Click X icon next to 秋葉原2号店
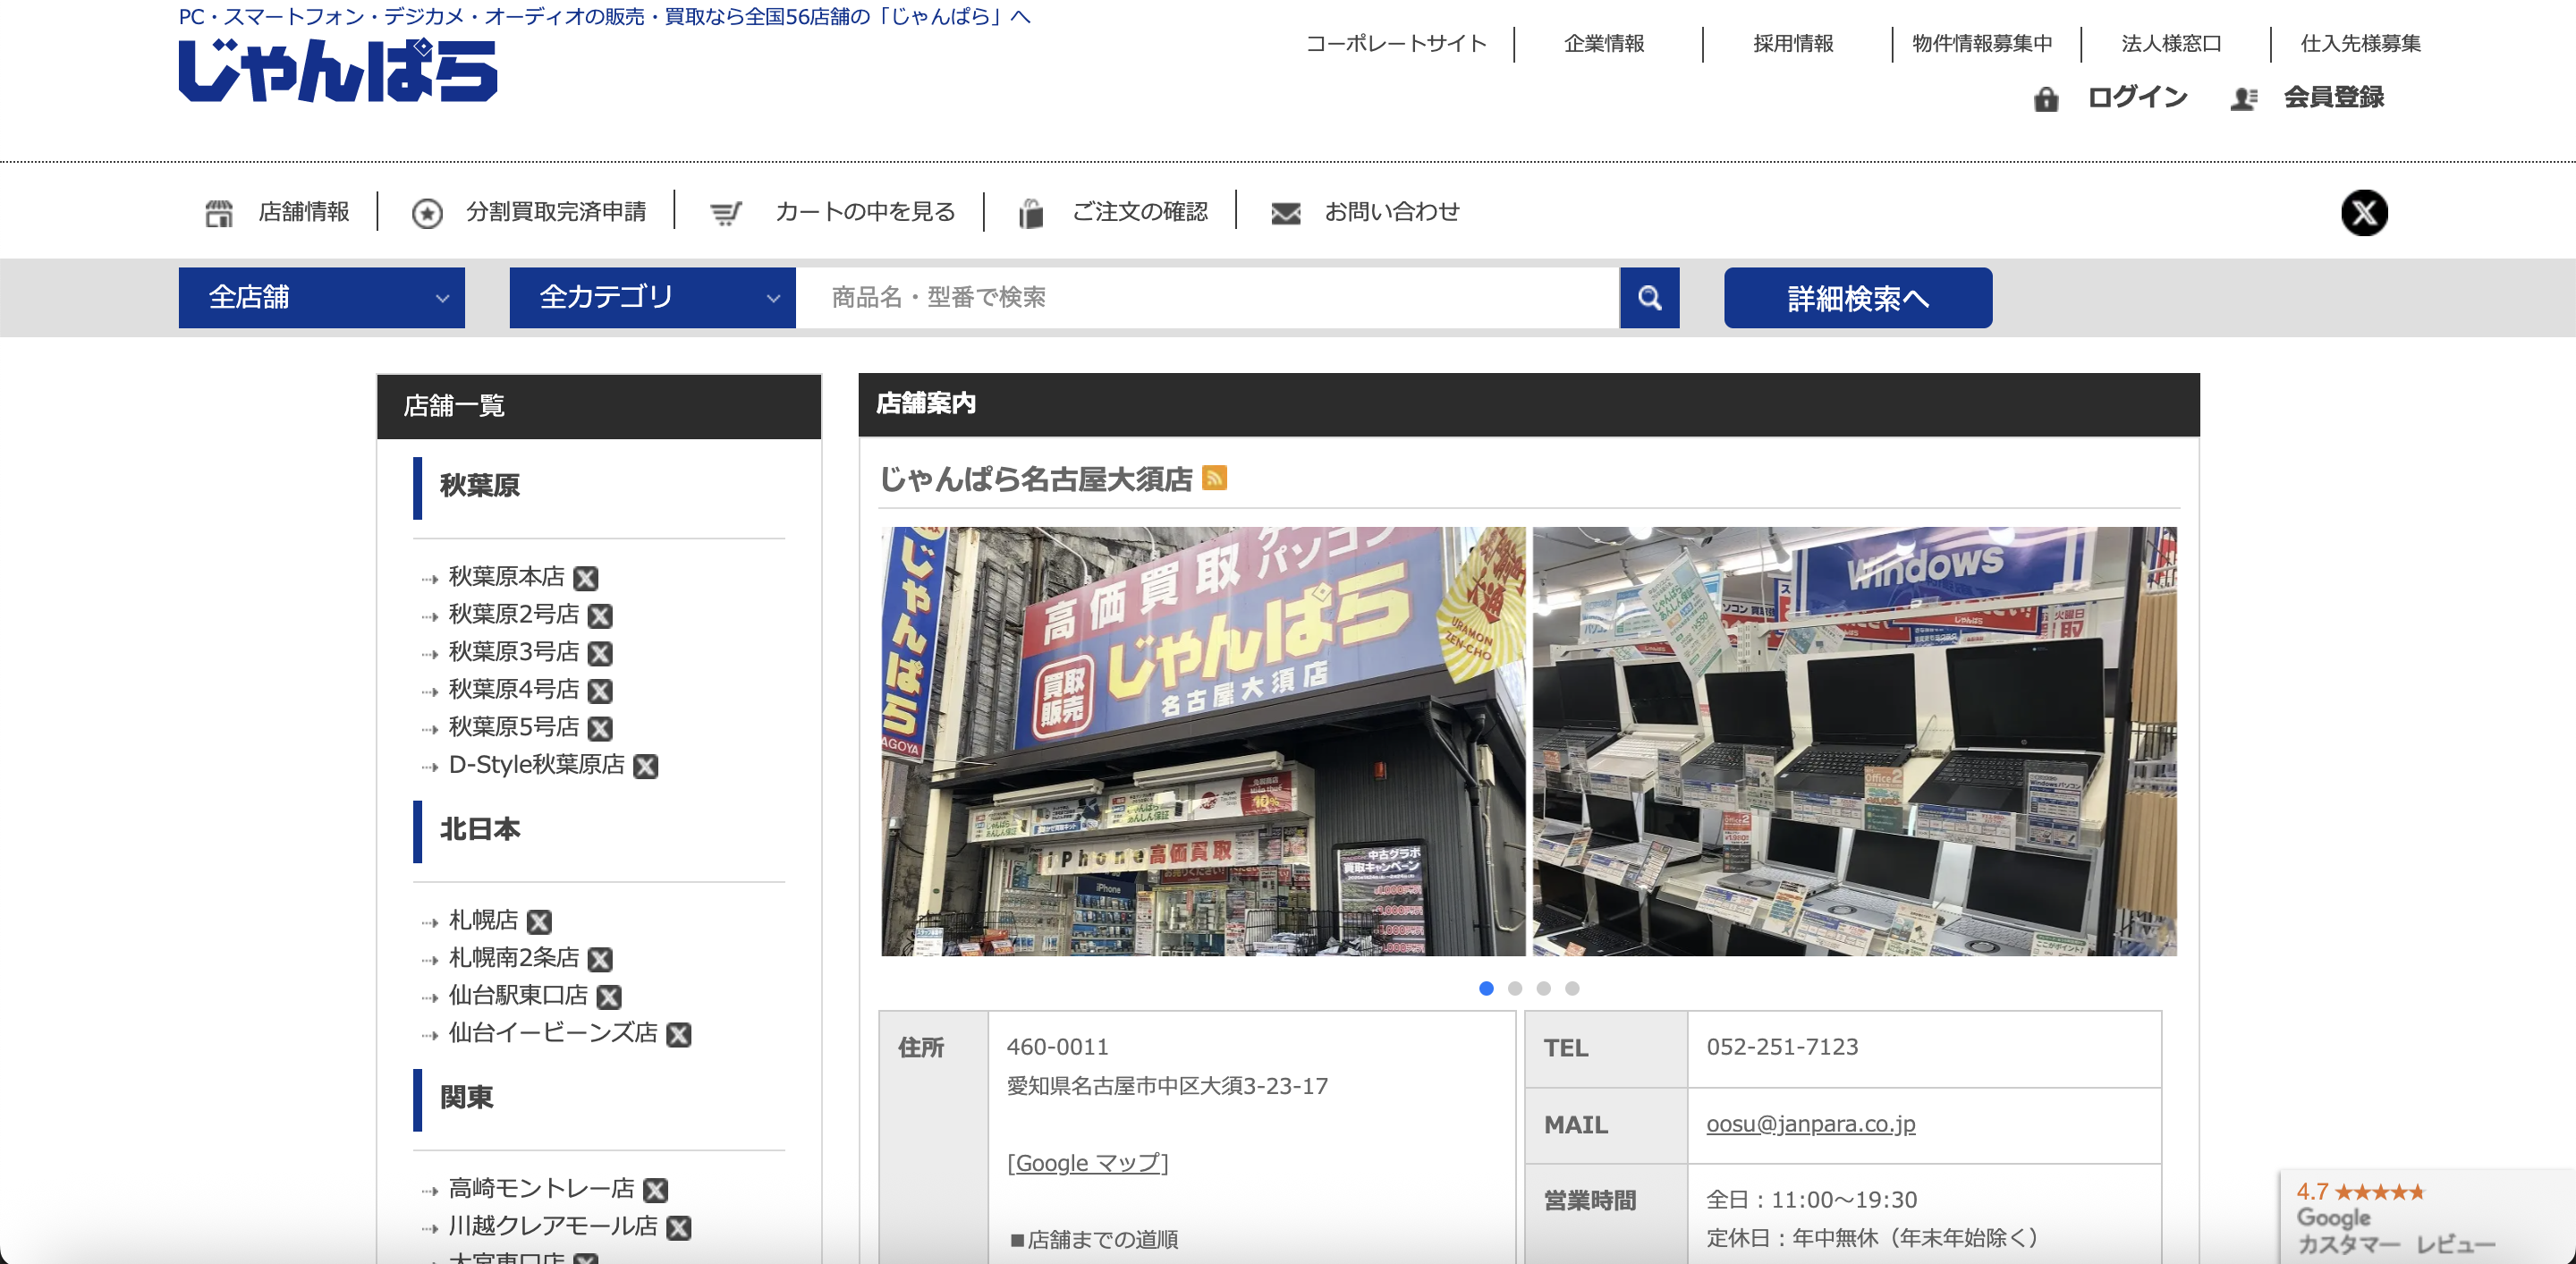Image resolution: width=2576 pixels, height=1264 pixels. point(600,615)
